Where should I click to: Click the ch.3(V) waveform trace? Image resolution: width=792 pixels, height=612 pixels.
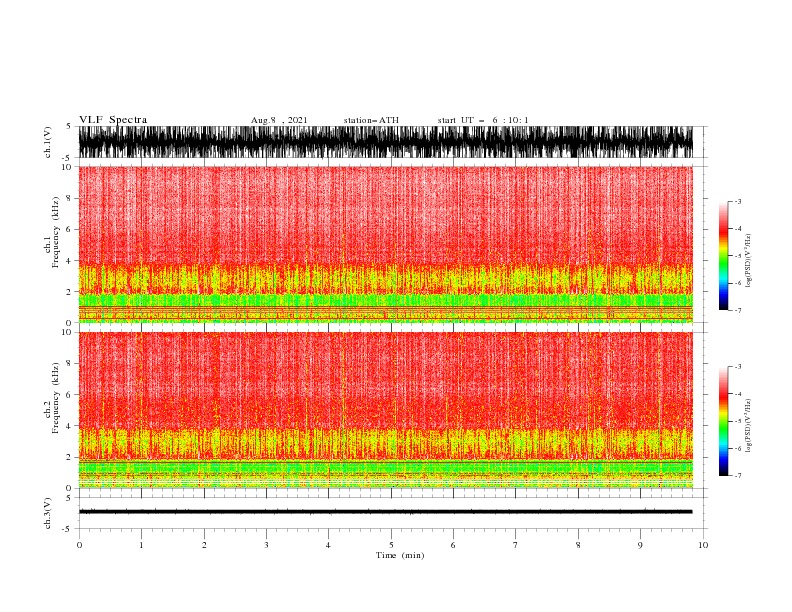[x=385, y=512]
